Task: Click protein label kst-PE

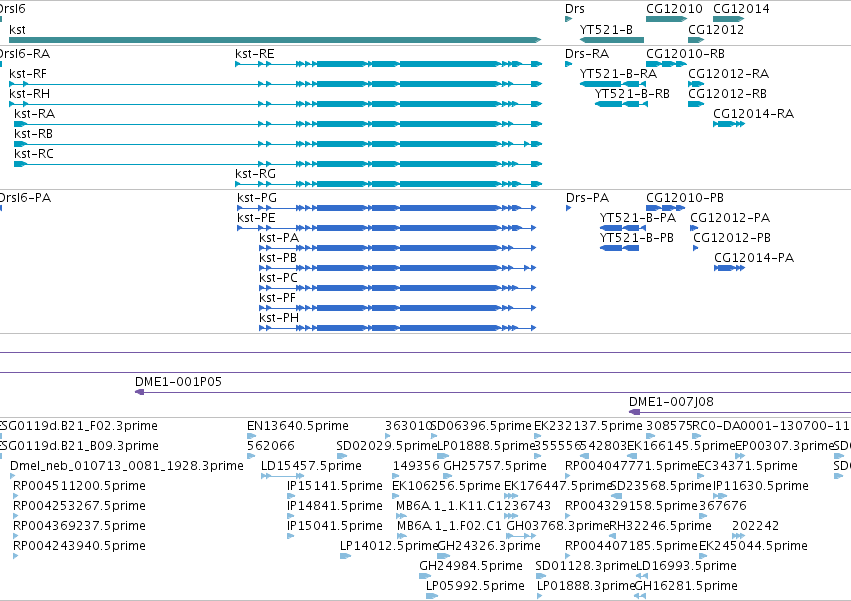Action: (256, 218)
